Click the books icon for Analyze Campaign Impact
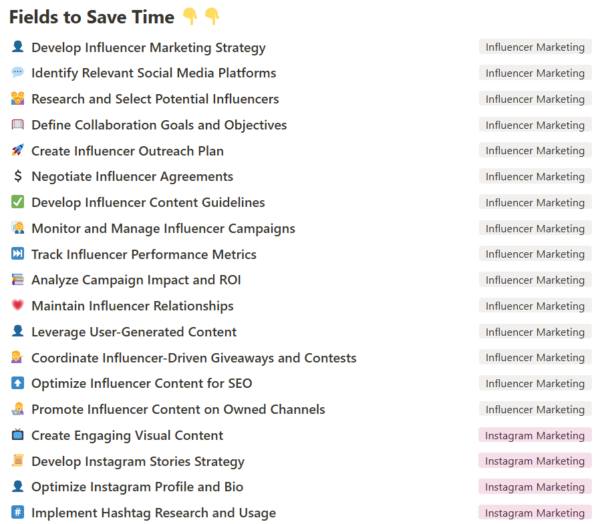The image size is (600, 524). click(18, 280)
